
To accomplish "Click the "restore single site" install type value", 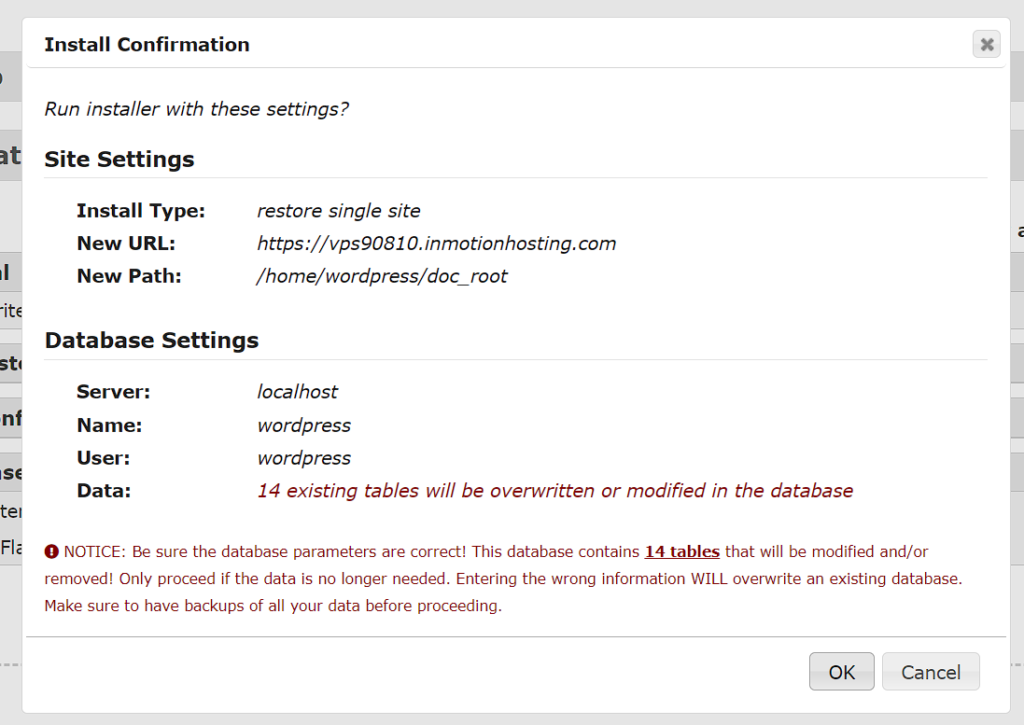I will pyautogui.click(x=338, y=211).
